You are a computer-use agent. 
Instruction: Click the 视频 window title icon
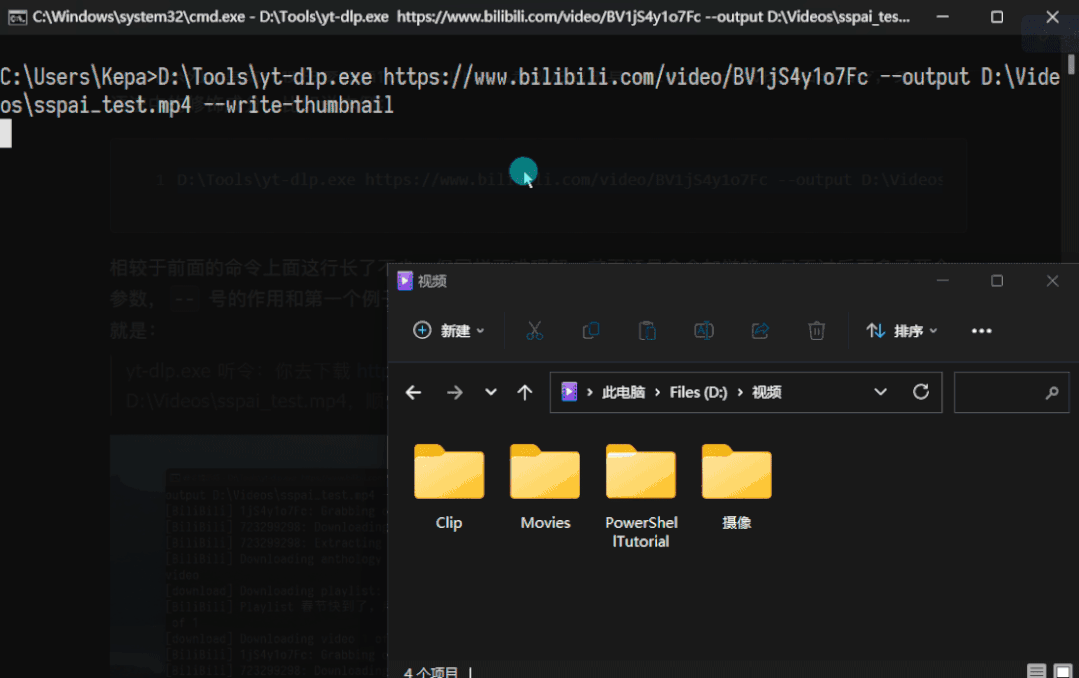point(405,281)
